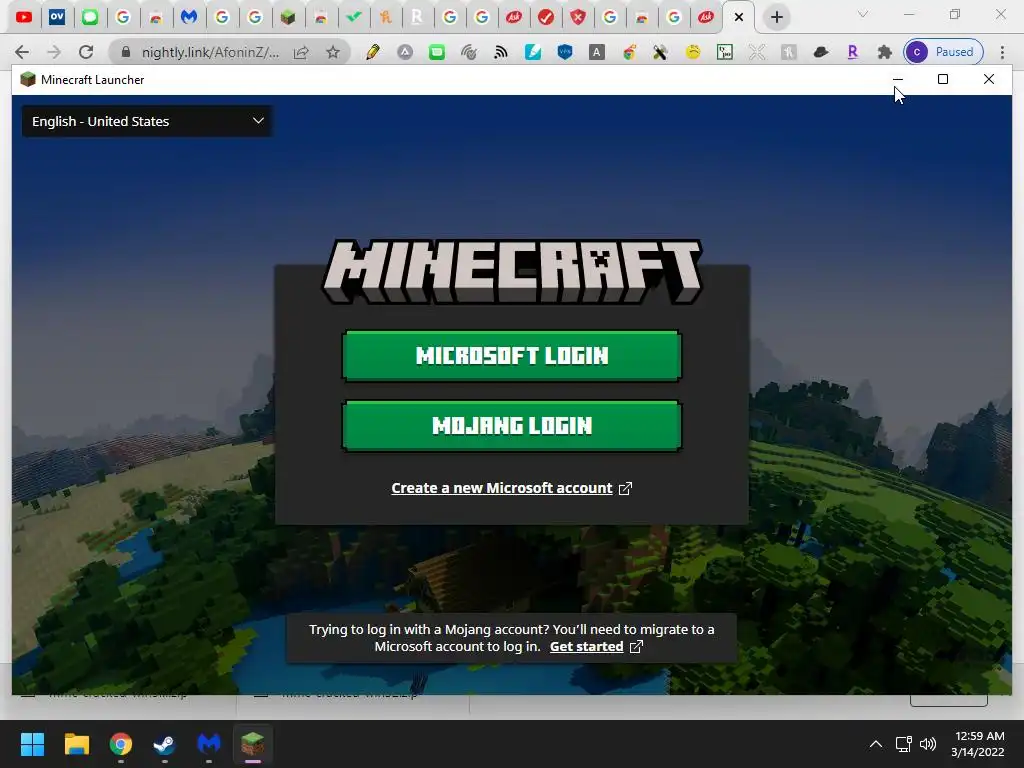Open the gray triangle extension icon
This screenshot has width=1024, height=768.
tap(405, 52)
